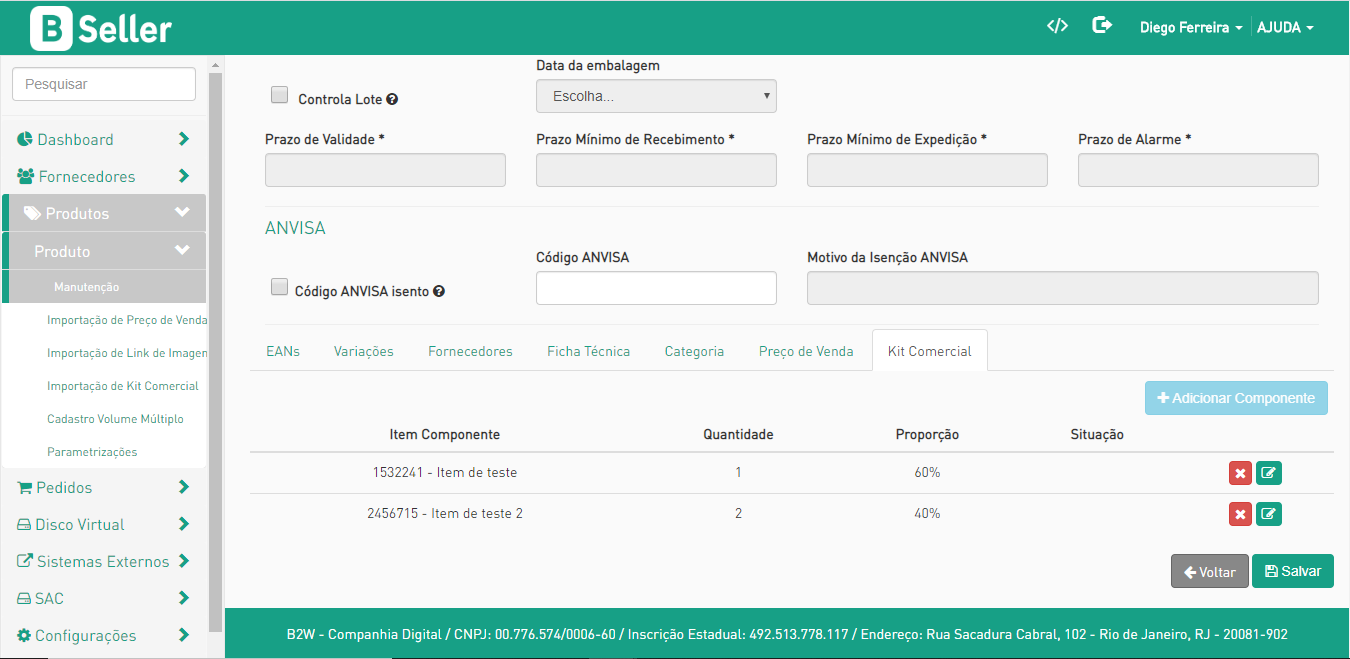Viewport: 1350px width, 659px height.
Task: Delete the Item de teste component row
Action: click(x=1240, y=473)
